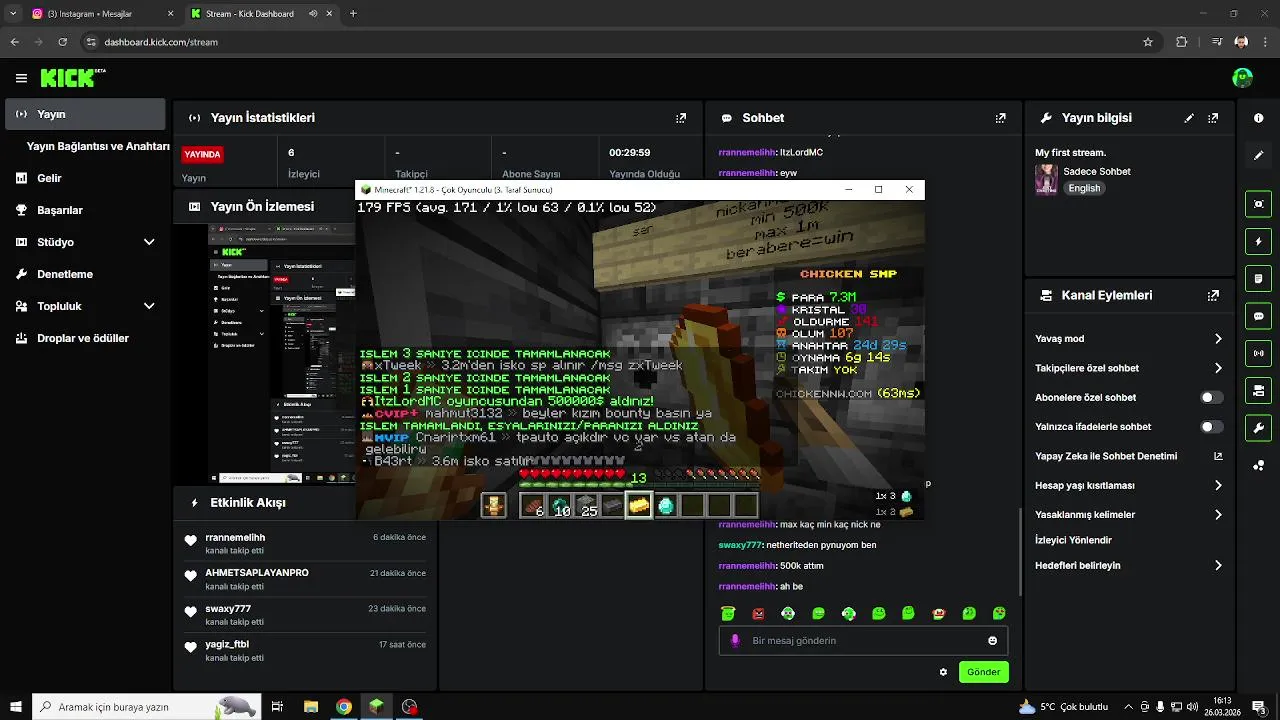
Task: Open Hedefleri belirleyin chevron
Action: tap(1218, 565)
